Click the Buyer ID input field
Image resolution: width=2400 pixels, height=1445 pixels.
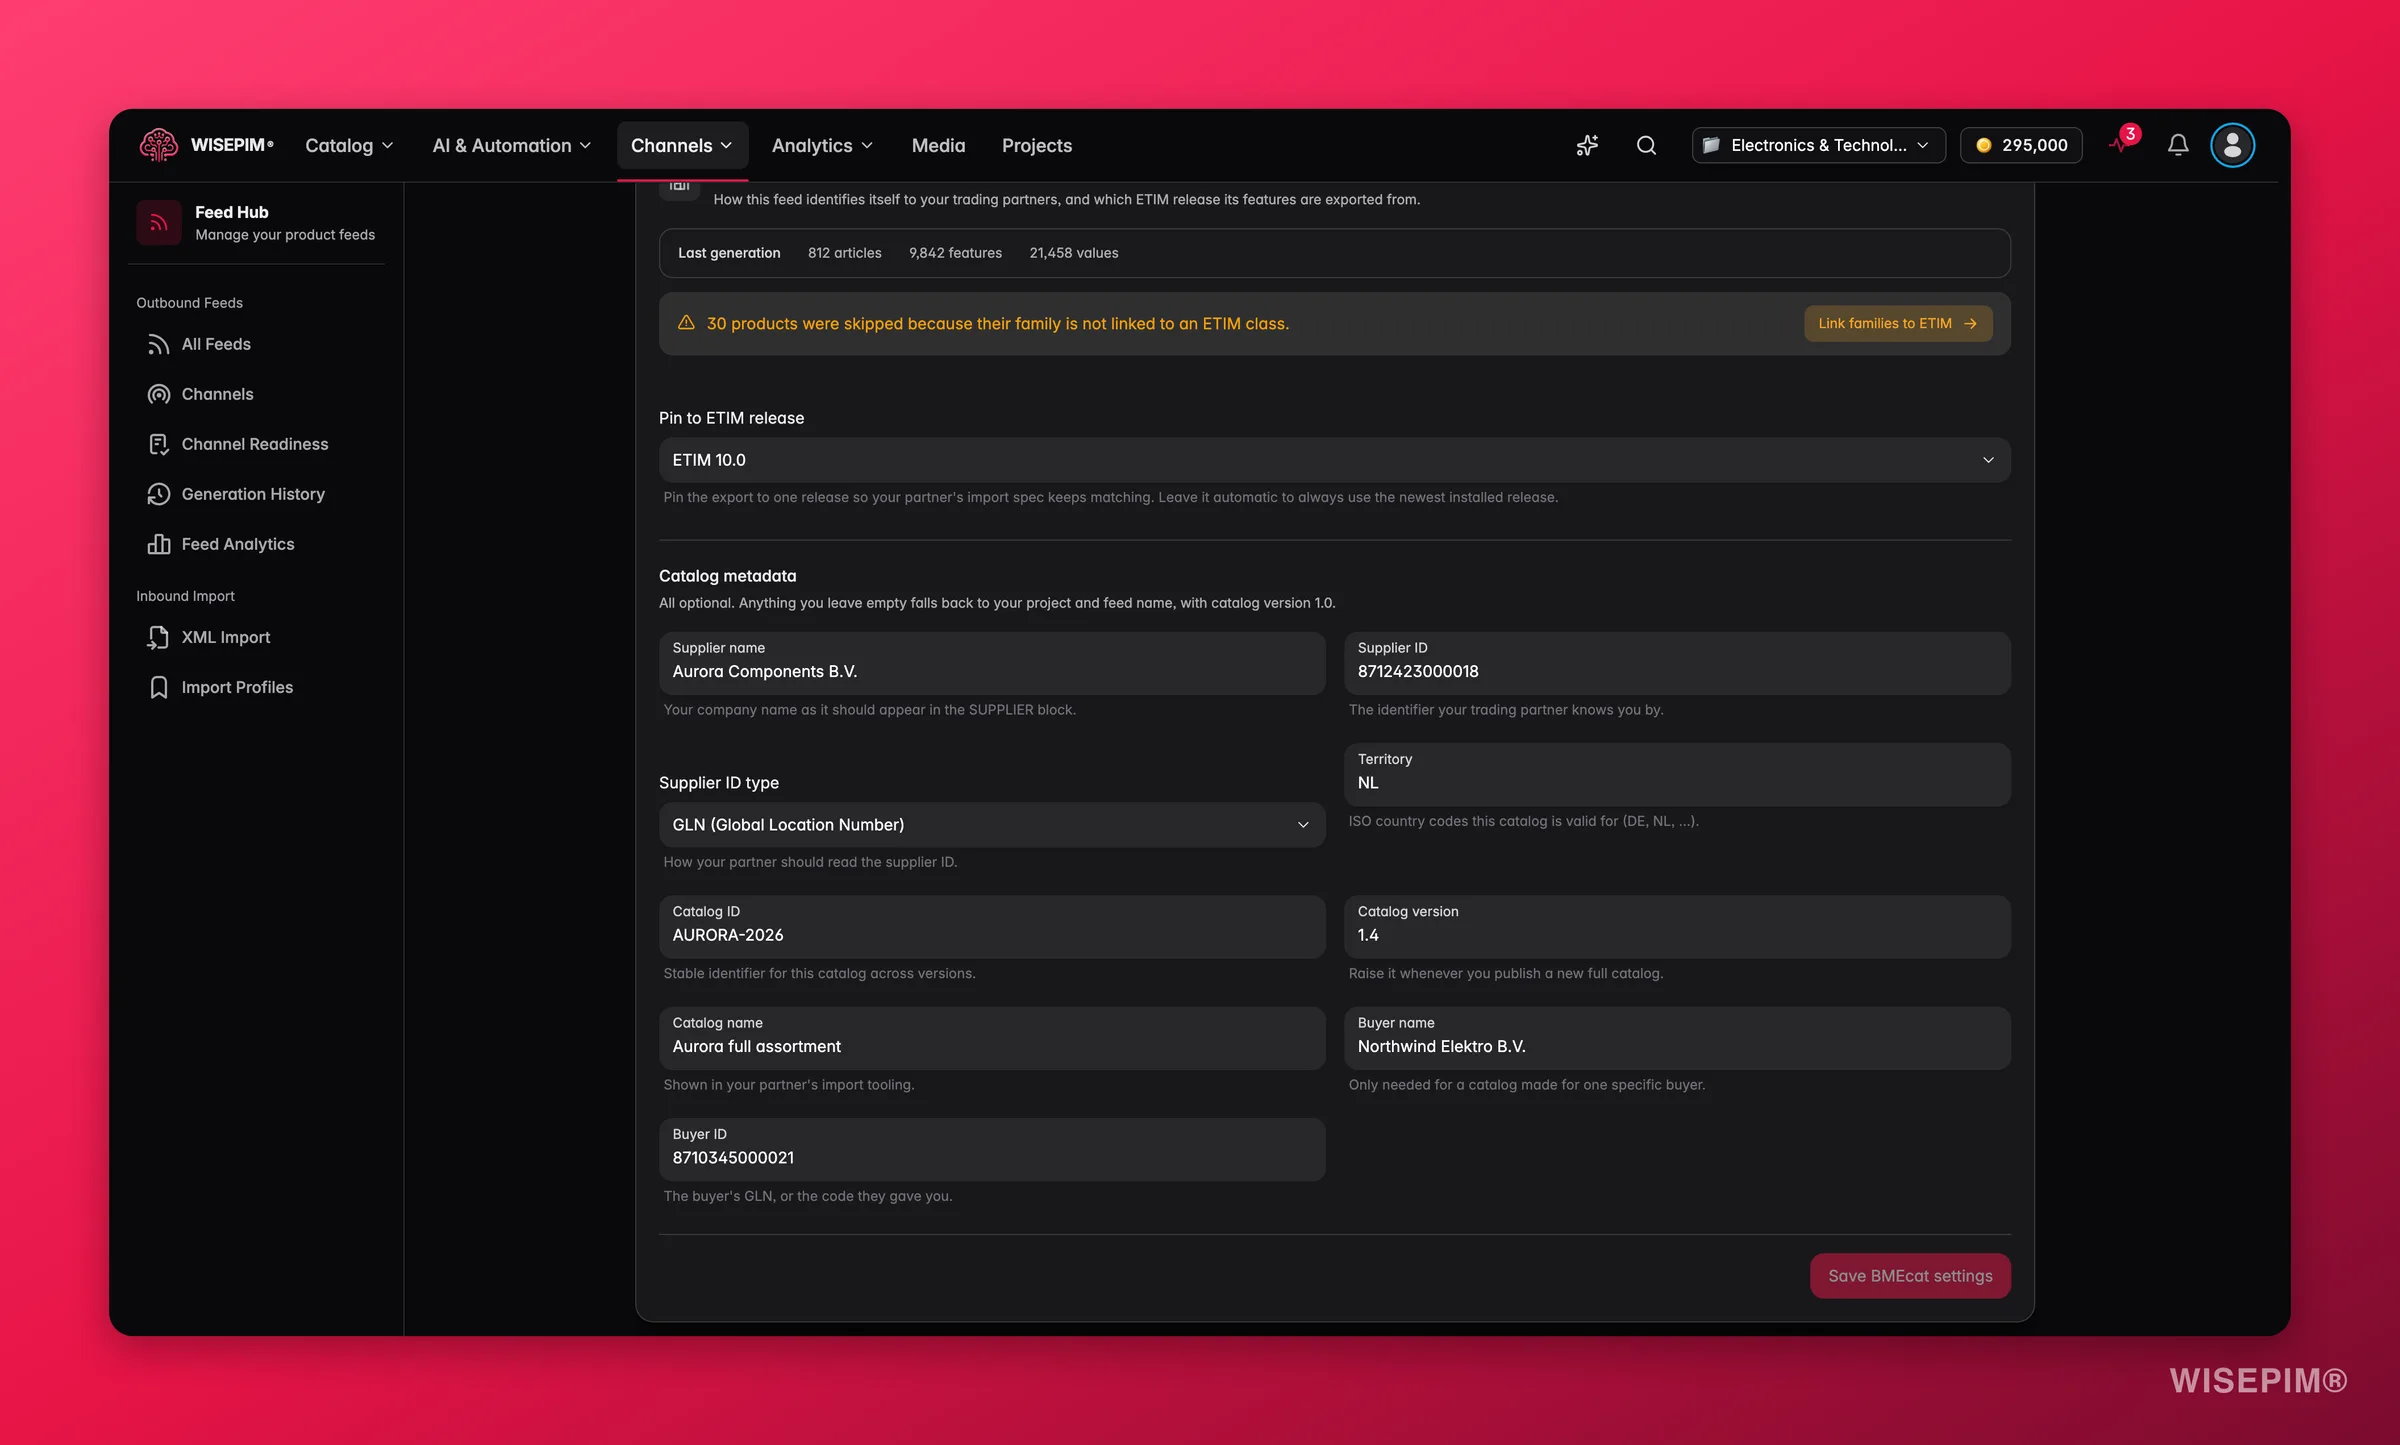point(991,1149)
